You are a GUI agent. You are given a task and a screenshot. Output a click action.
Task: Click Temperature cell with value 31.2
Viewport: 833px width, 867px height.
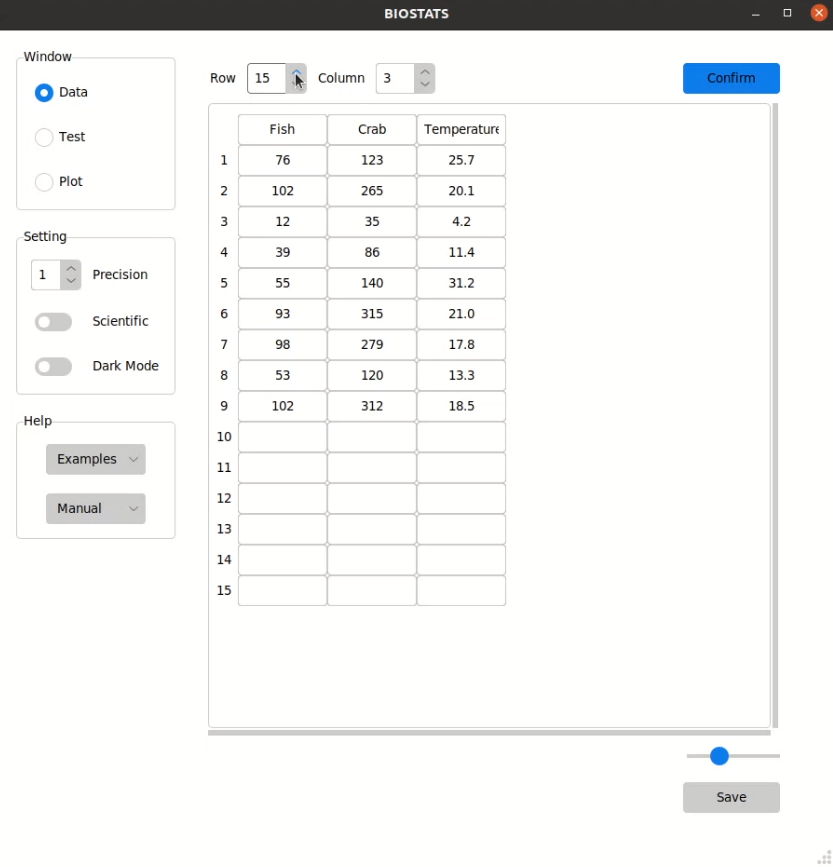462,283
